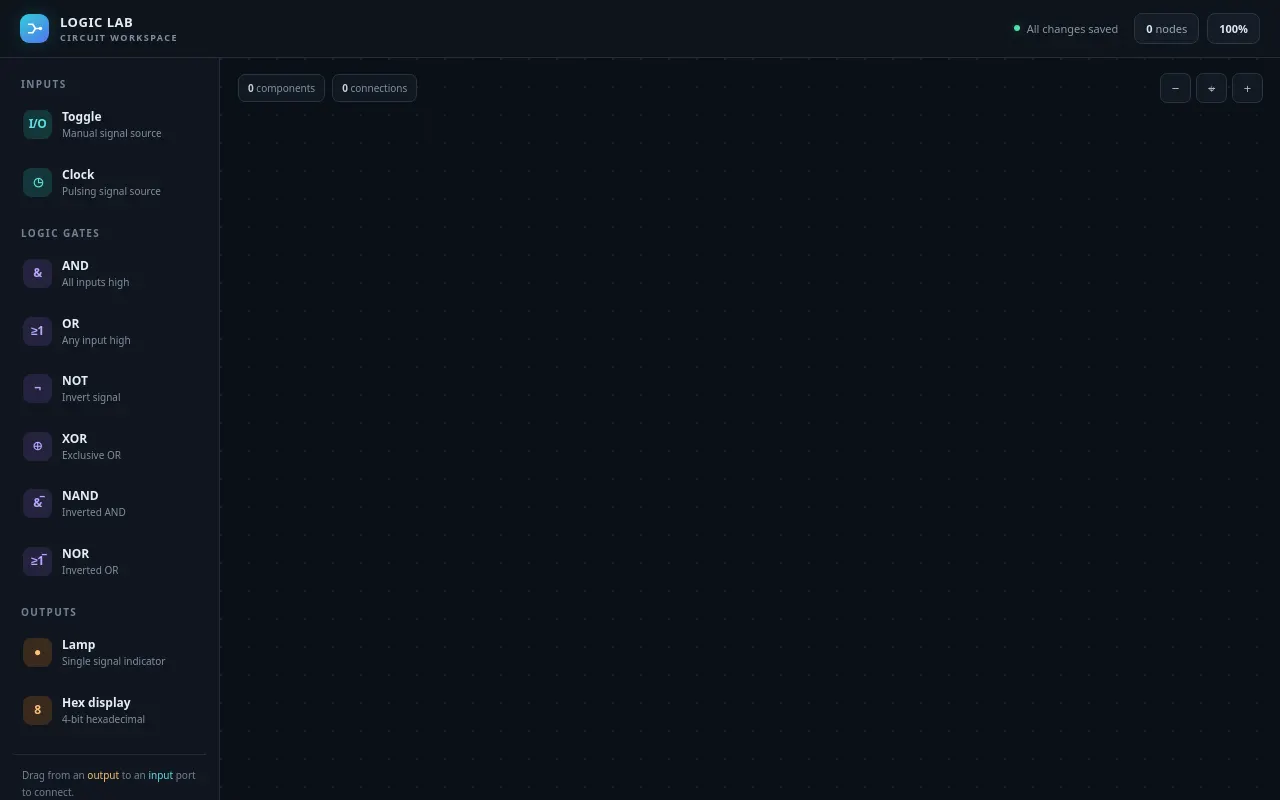Image resolution: width=1280 pixels, height=800 pixels.
Task: Click the 100% zoom level badge
Action: (1233, 29)
